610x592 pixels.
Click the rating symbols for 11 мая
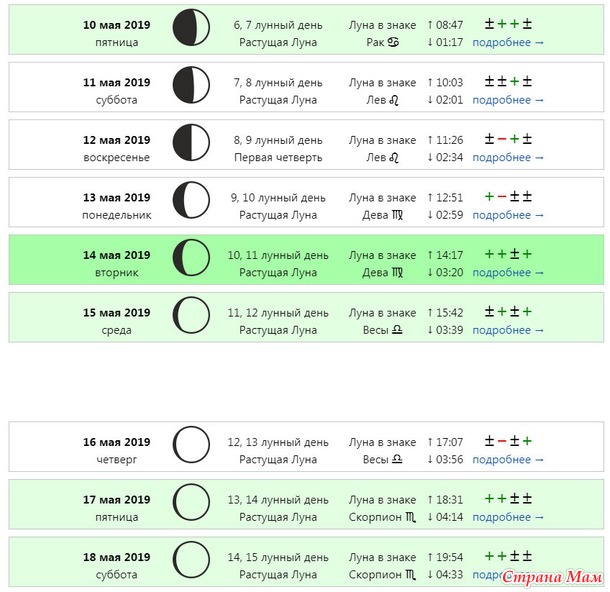coord(508,81)
